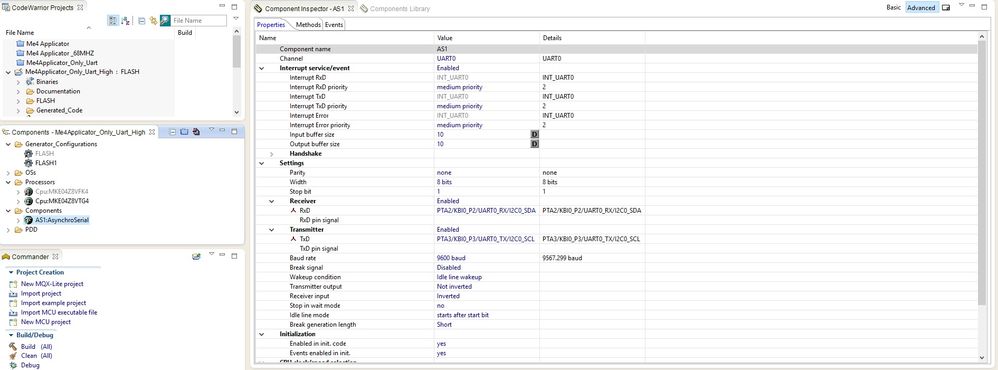Select the Properties tab
This screenshot has width=998, height=370.
271,25
